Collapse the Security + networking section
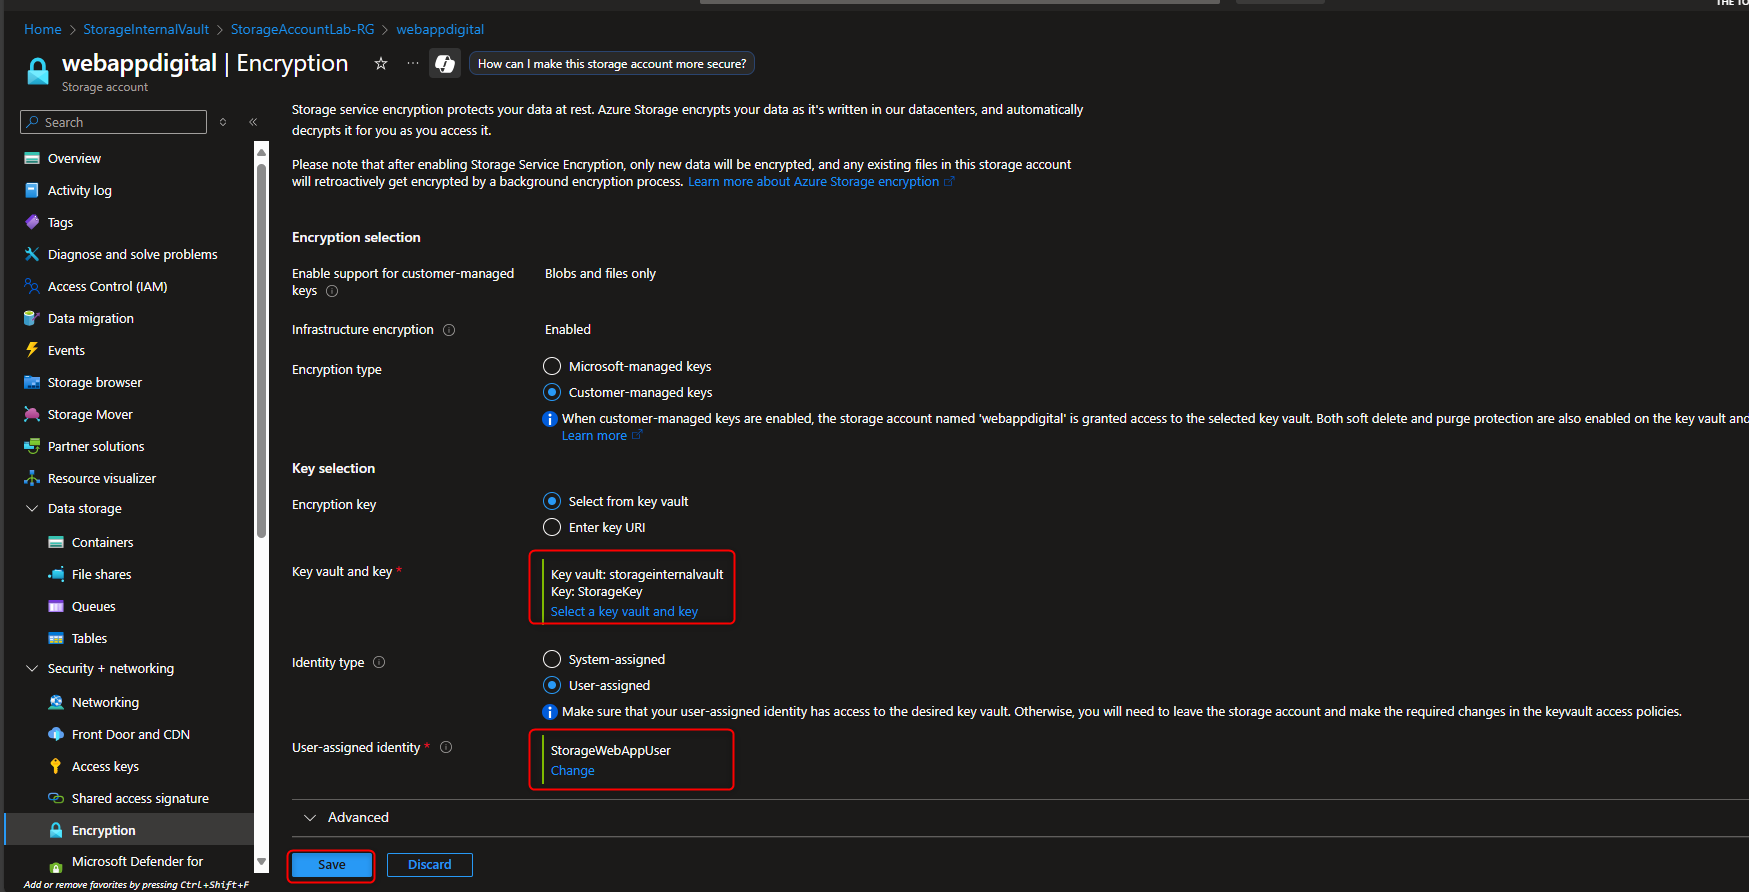This screenshot has height=892, width=1749. click(32, 668)
